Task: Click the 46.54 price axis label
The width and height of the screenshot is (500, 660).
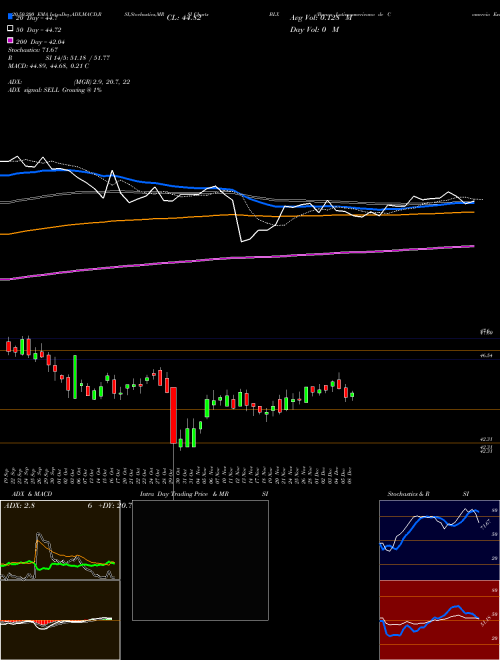Action: 486,356
